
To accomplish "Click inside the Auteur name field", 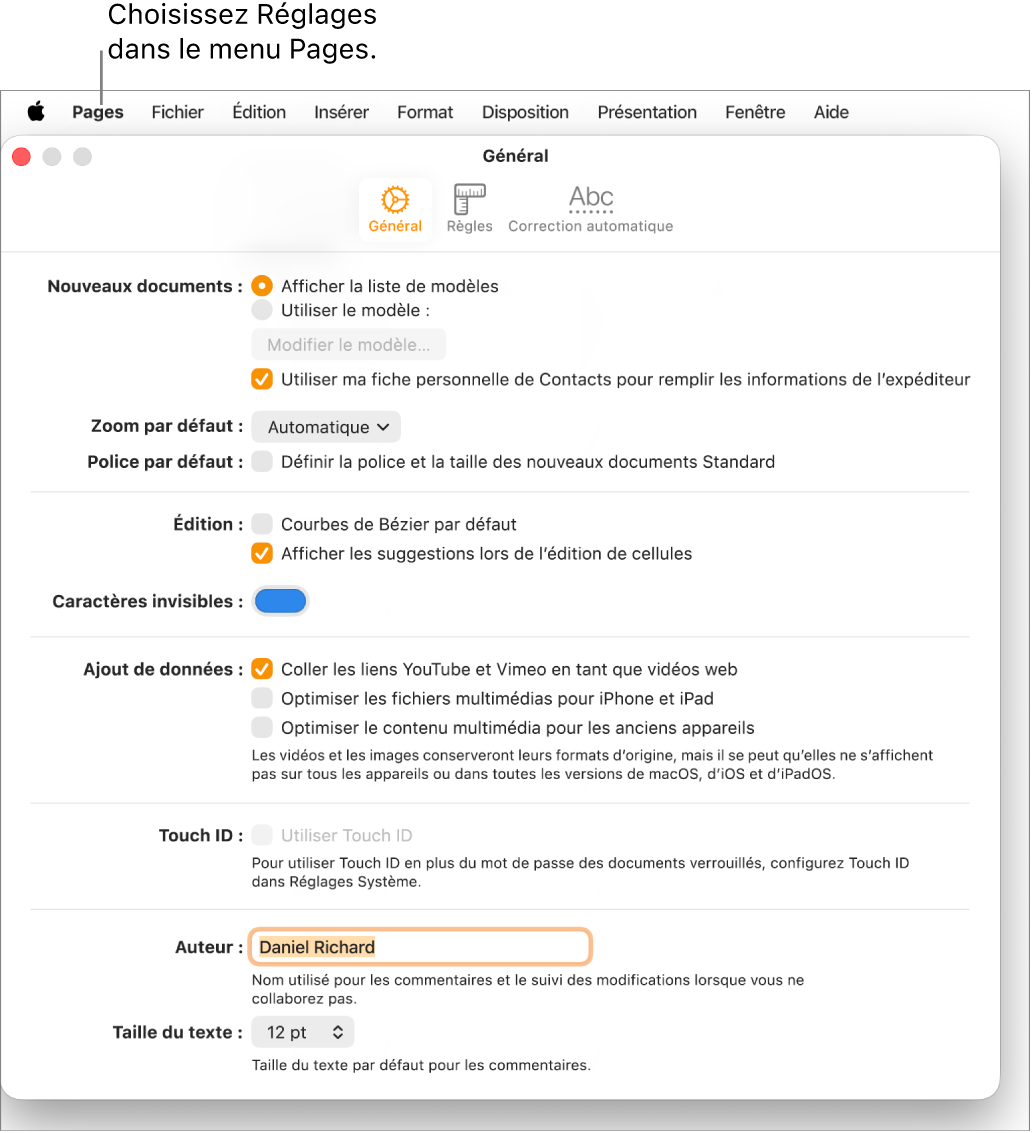I will (420, 946).
